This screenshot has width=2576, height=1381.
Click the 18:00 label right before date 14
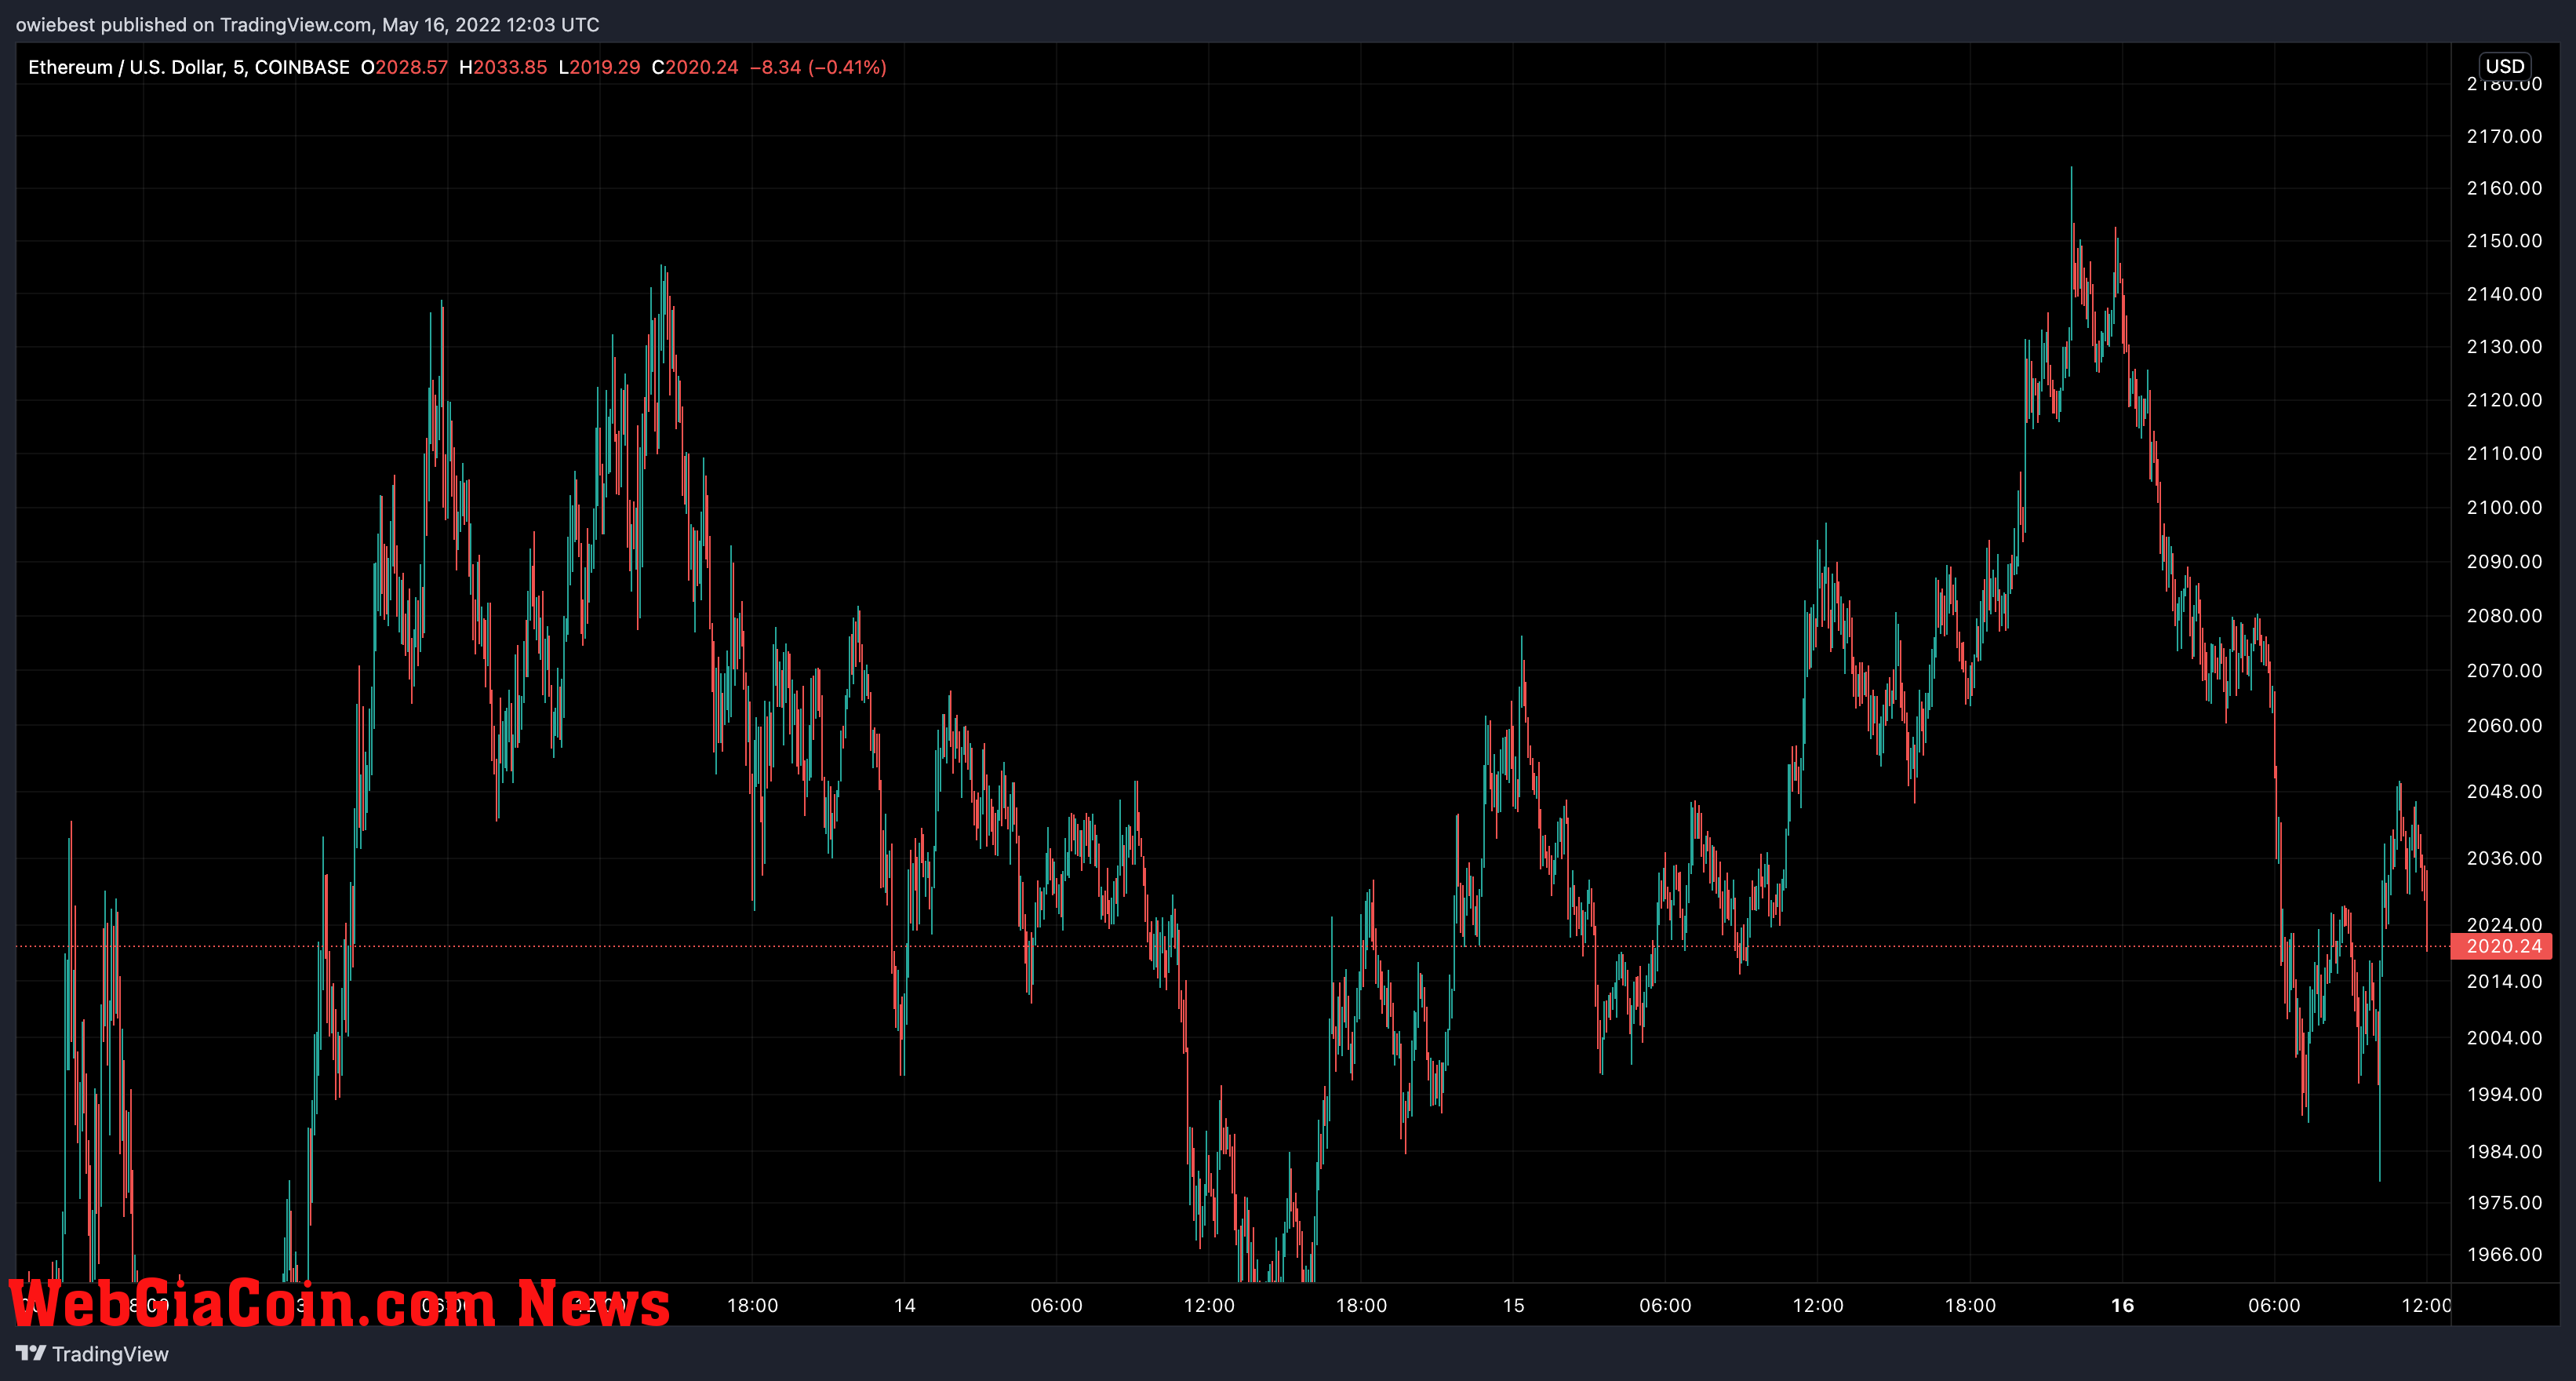click(x=752, y=1306)
